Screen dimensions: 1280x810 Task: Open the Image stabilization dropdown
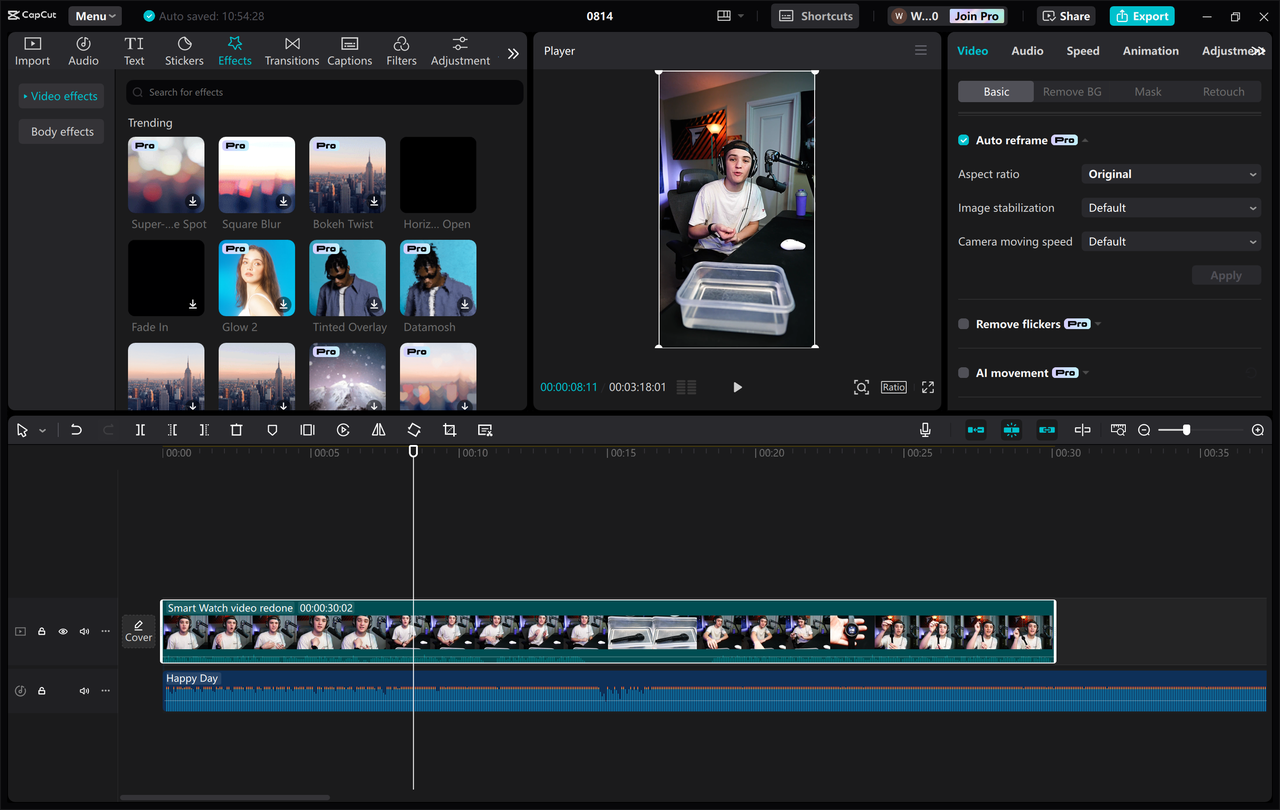1170,207
